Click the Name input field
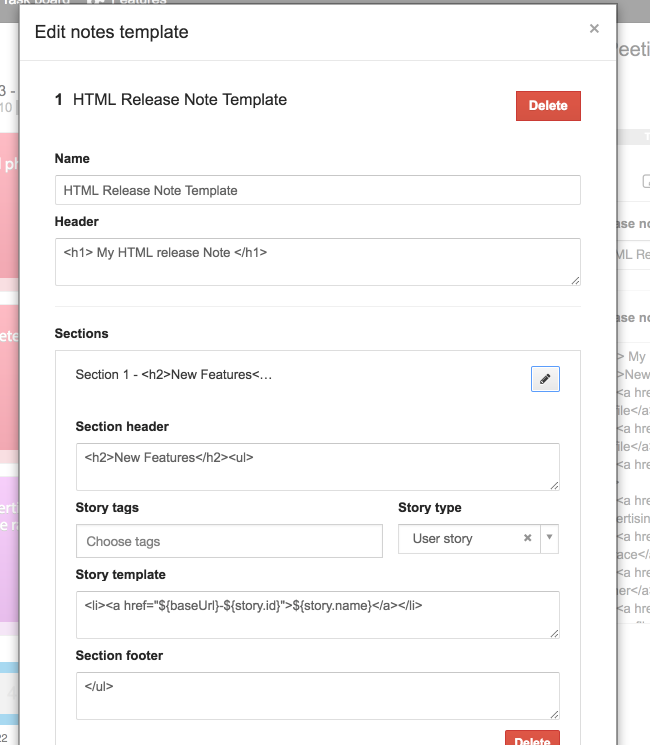650x745 pixels. pos(317,190)
